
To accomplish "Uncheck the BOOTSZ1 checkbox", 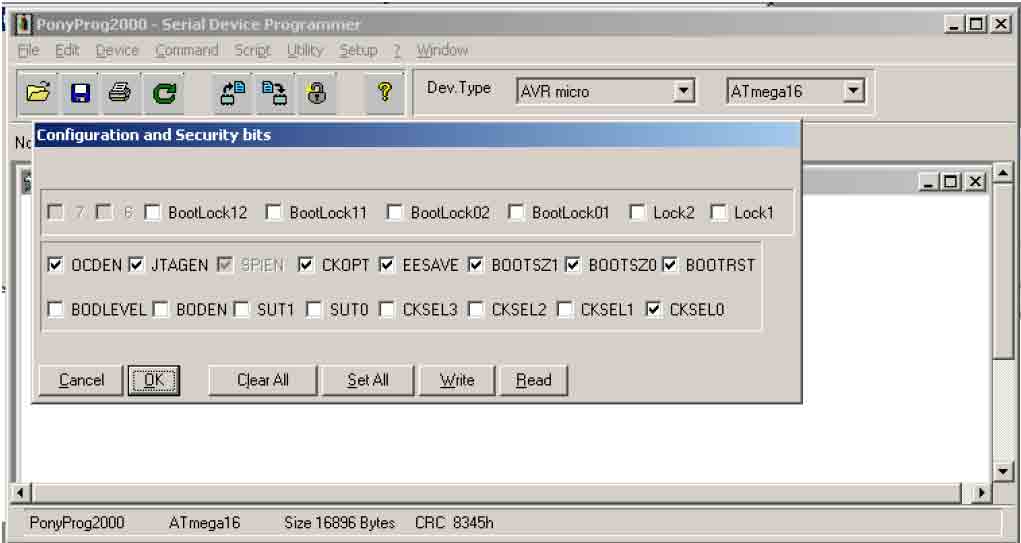I will click(476, 265).
